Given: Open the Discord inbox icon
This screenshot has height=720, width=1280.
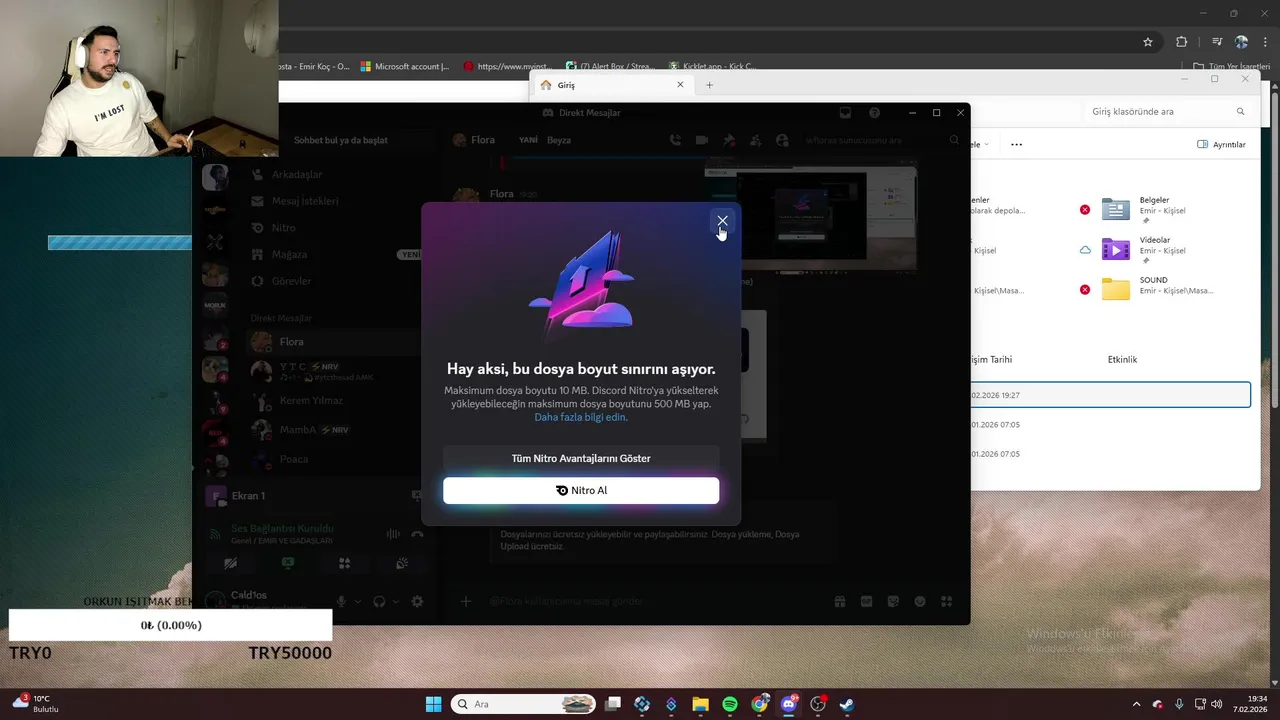Looking at the screenshot, I should tap(845, 113).
